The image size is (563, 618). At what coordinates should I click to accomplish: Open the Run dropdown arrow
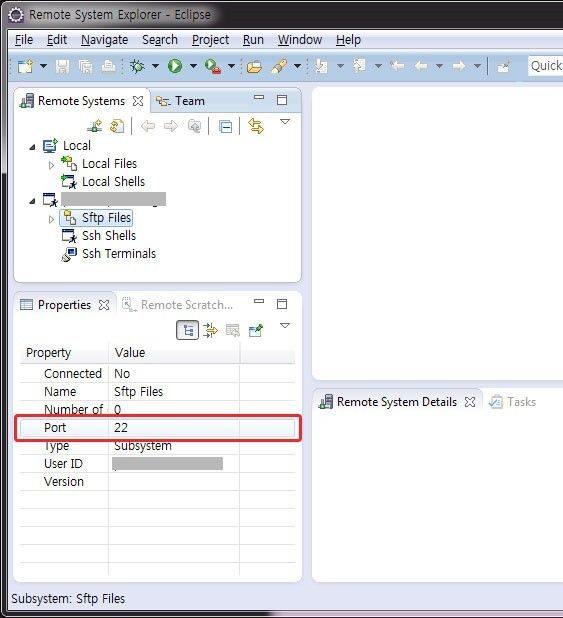point(193,66)
